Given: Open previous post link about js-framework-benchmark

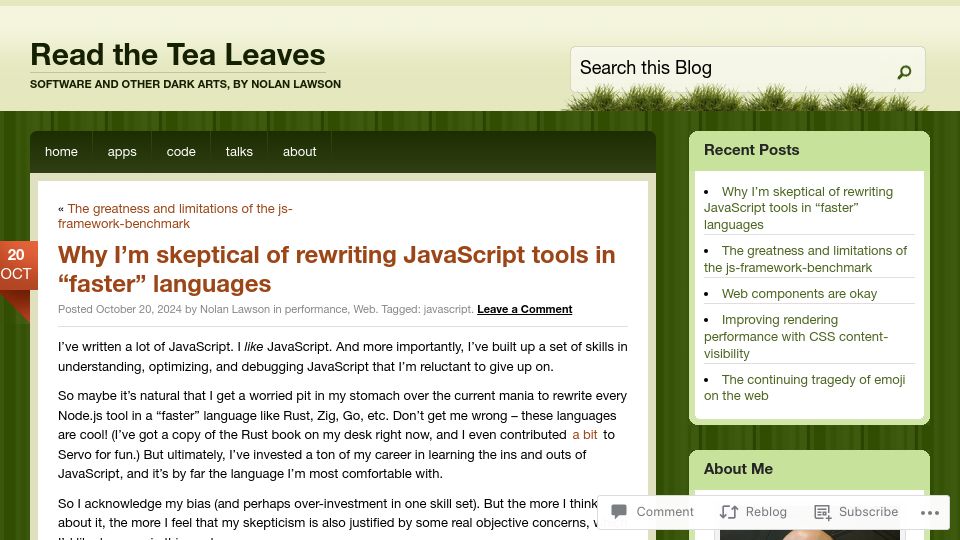Looking at the screenshot, I should pos(175,216).
